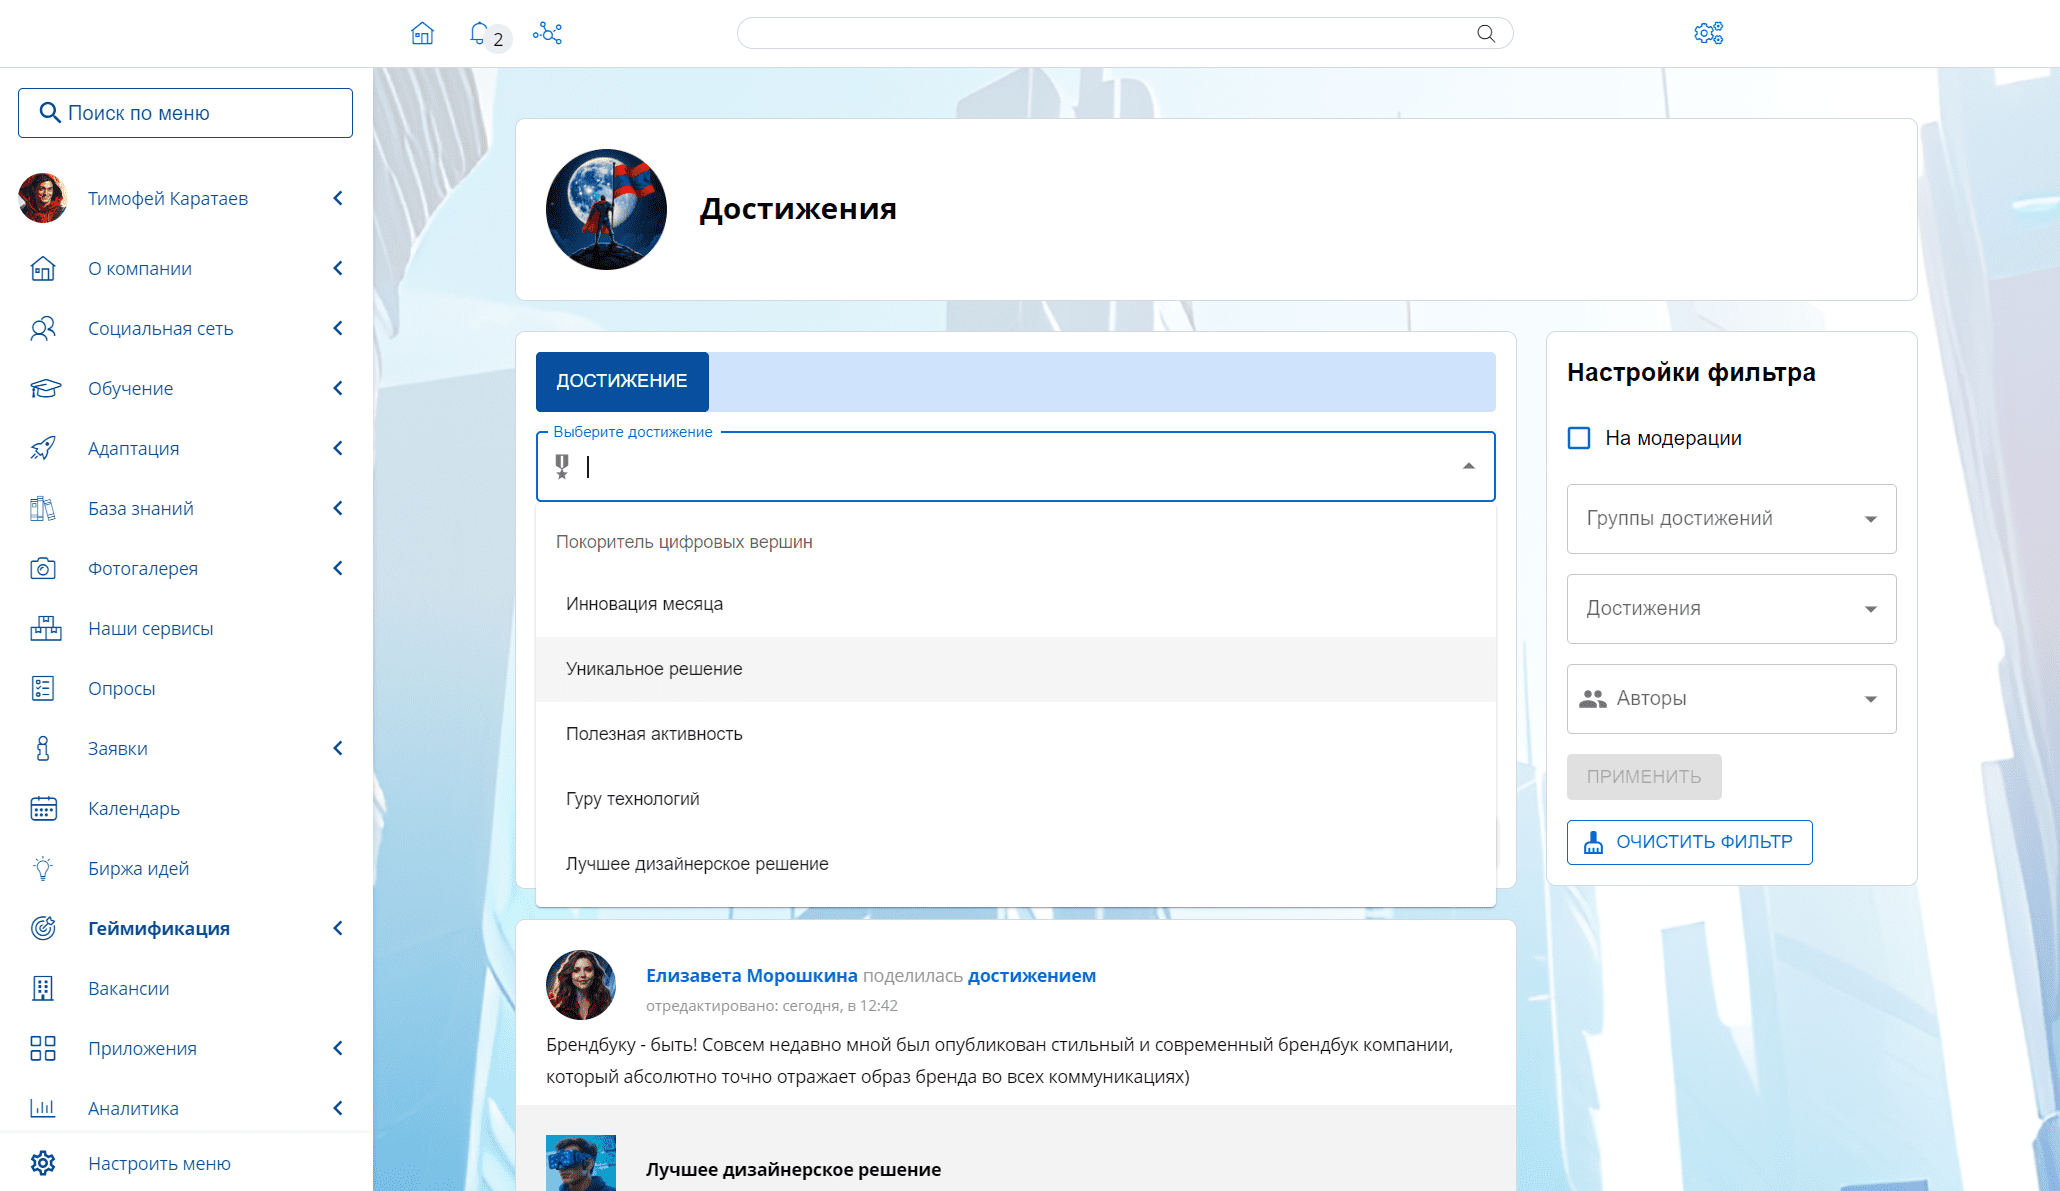Click the search magnifier in top search bar
2060x1191 pixels.
(1486, 34)
